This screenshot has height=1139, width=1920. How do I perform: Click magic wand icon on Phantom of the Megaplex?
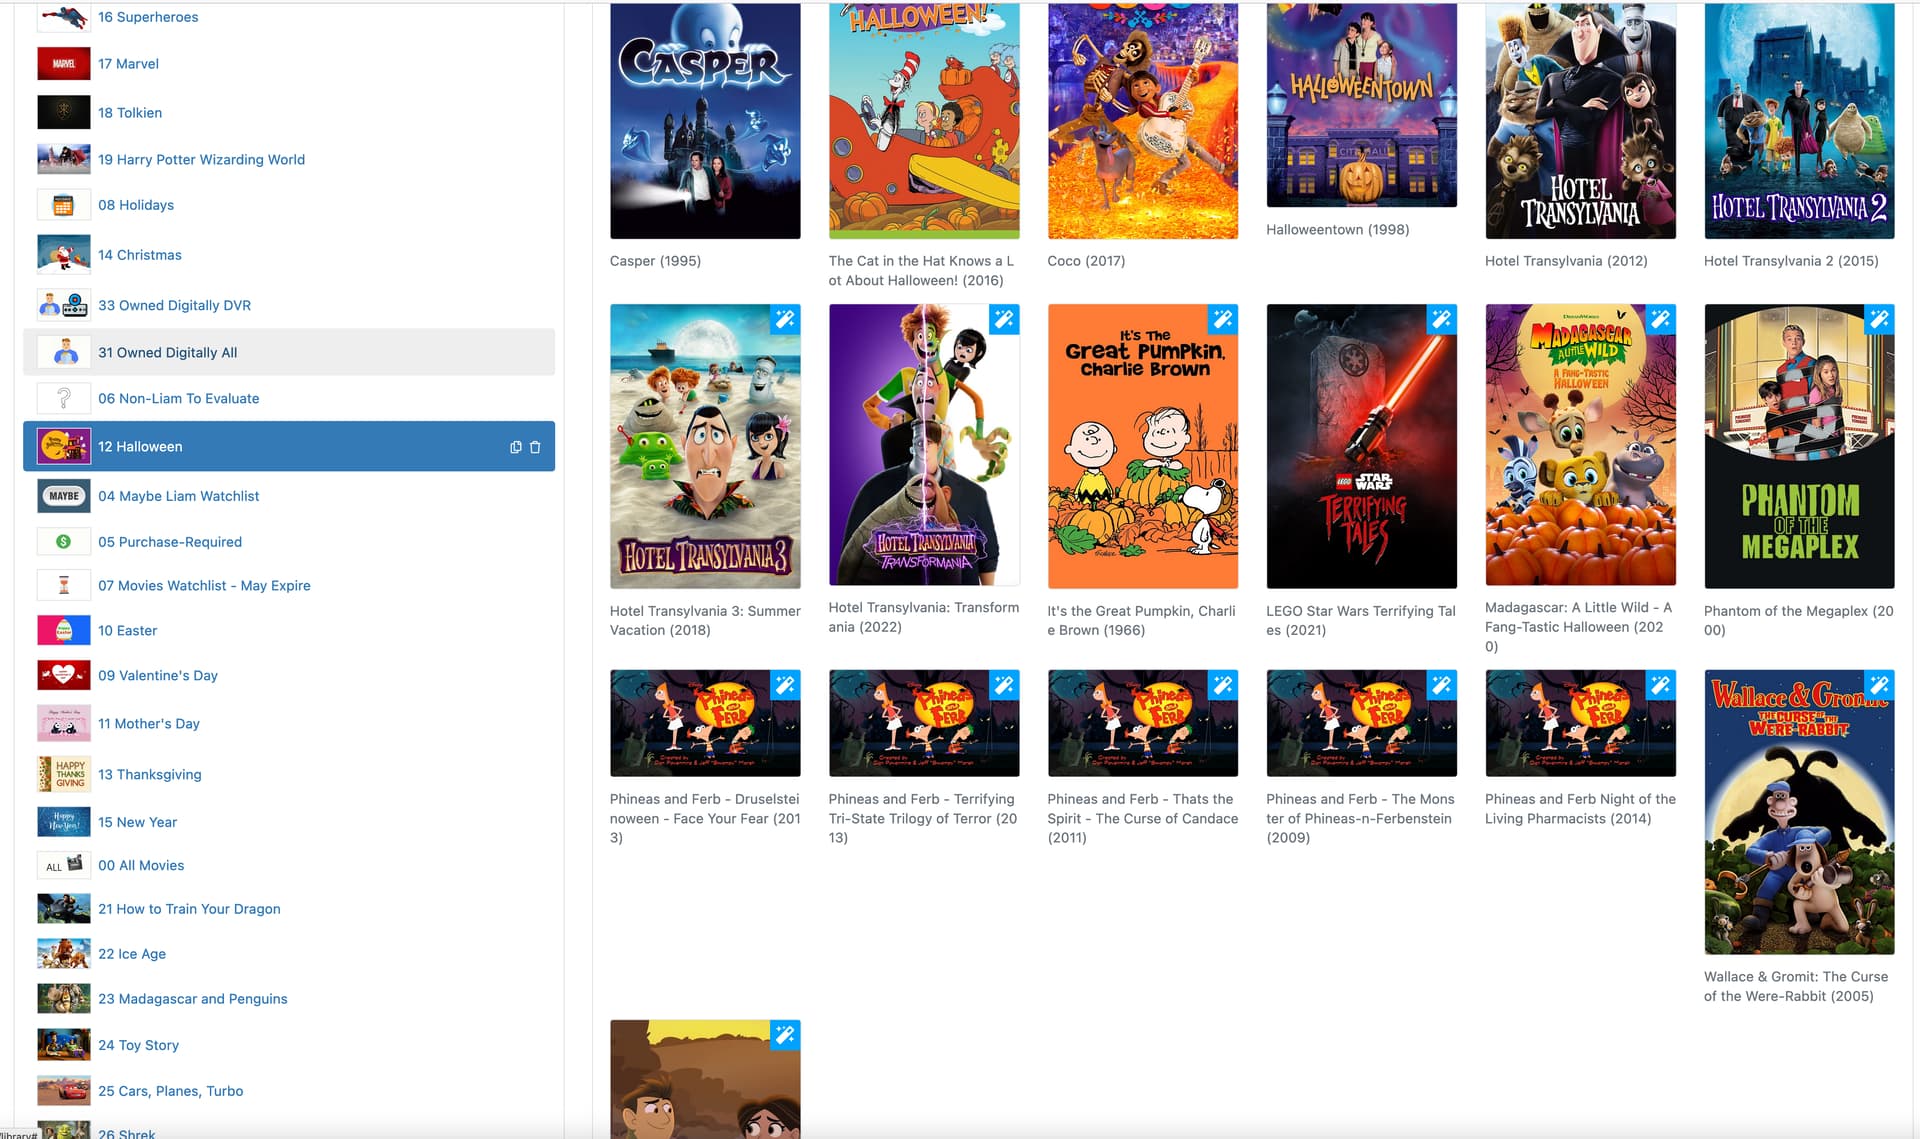point(1879,319)
